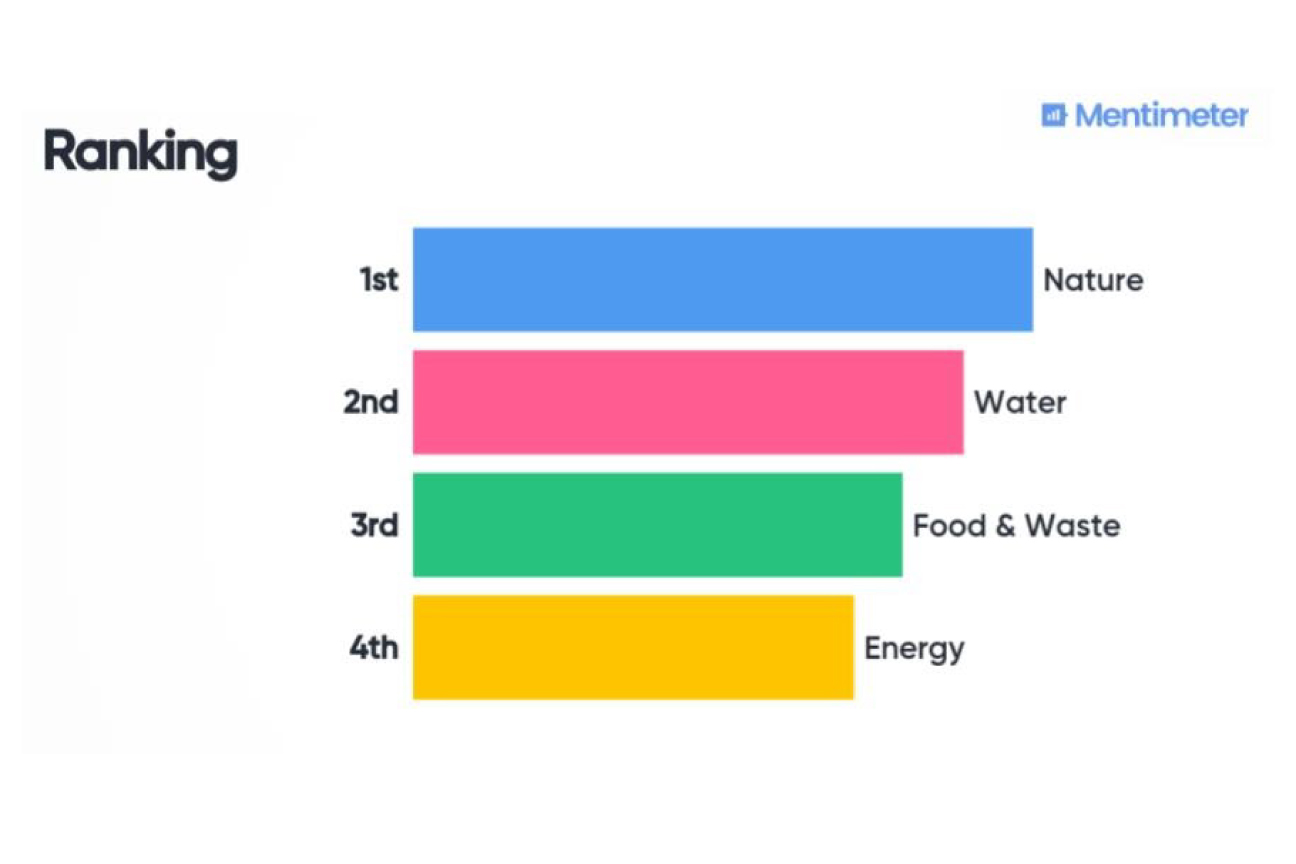
Task: Click the Nature option label
Action: pos(1093,280)
